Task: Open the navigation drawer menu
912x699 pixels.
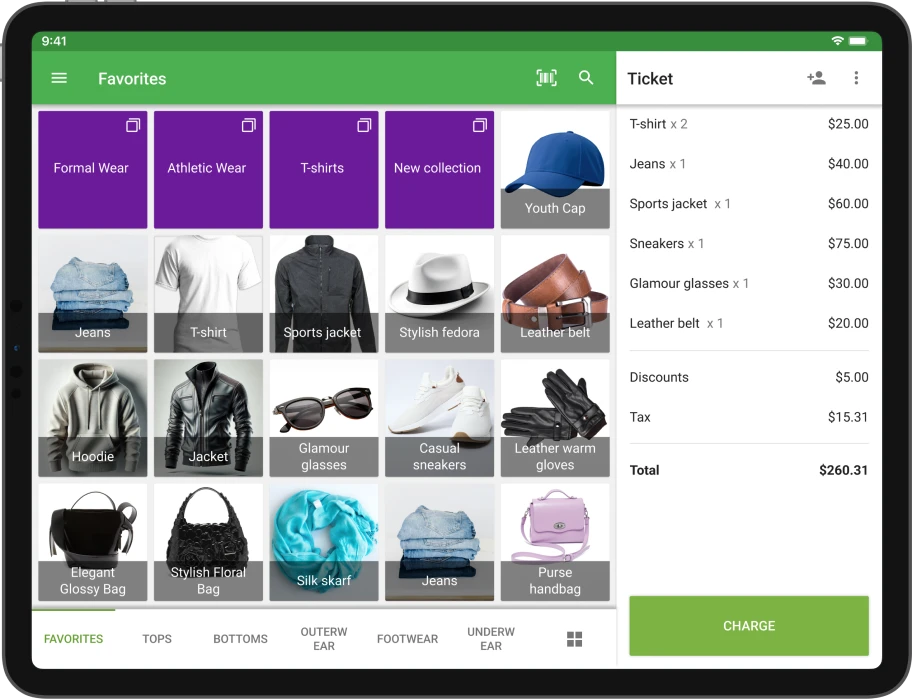Action: click(x=58, y=78)
